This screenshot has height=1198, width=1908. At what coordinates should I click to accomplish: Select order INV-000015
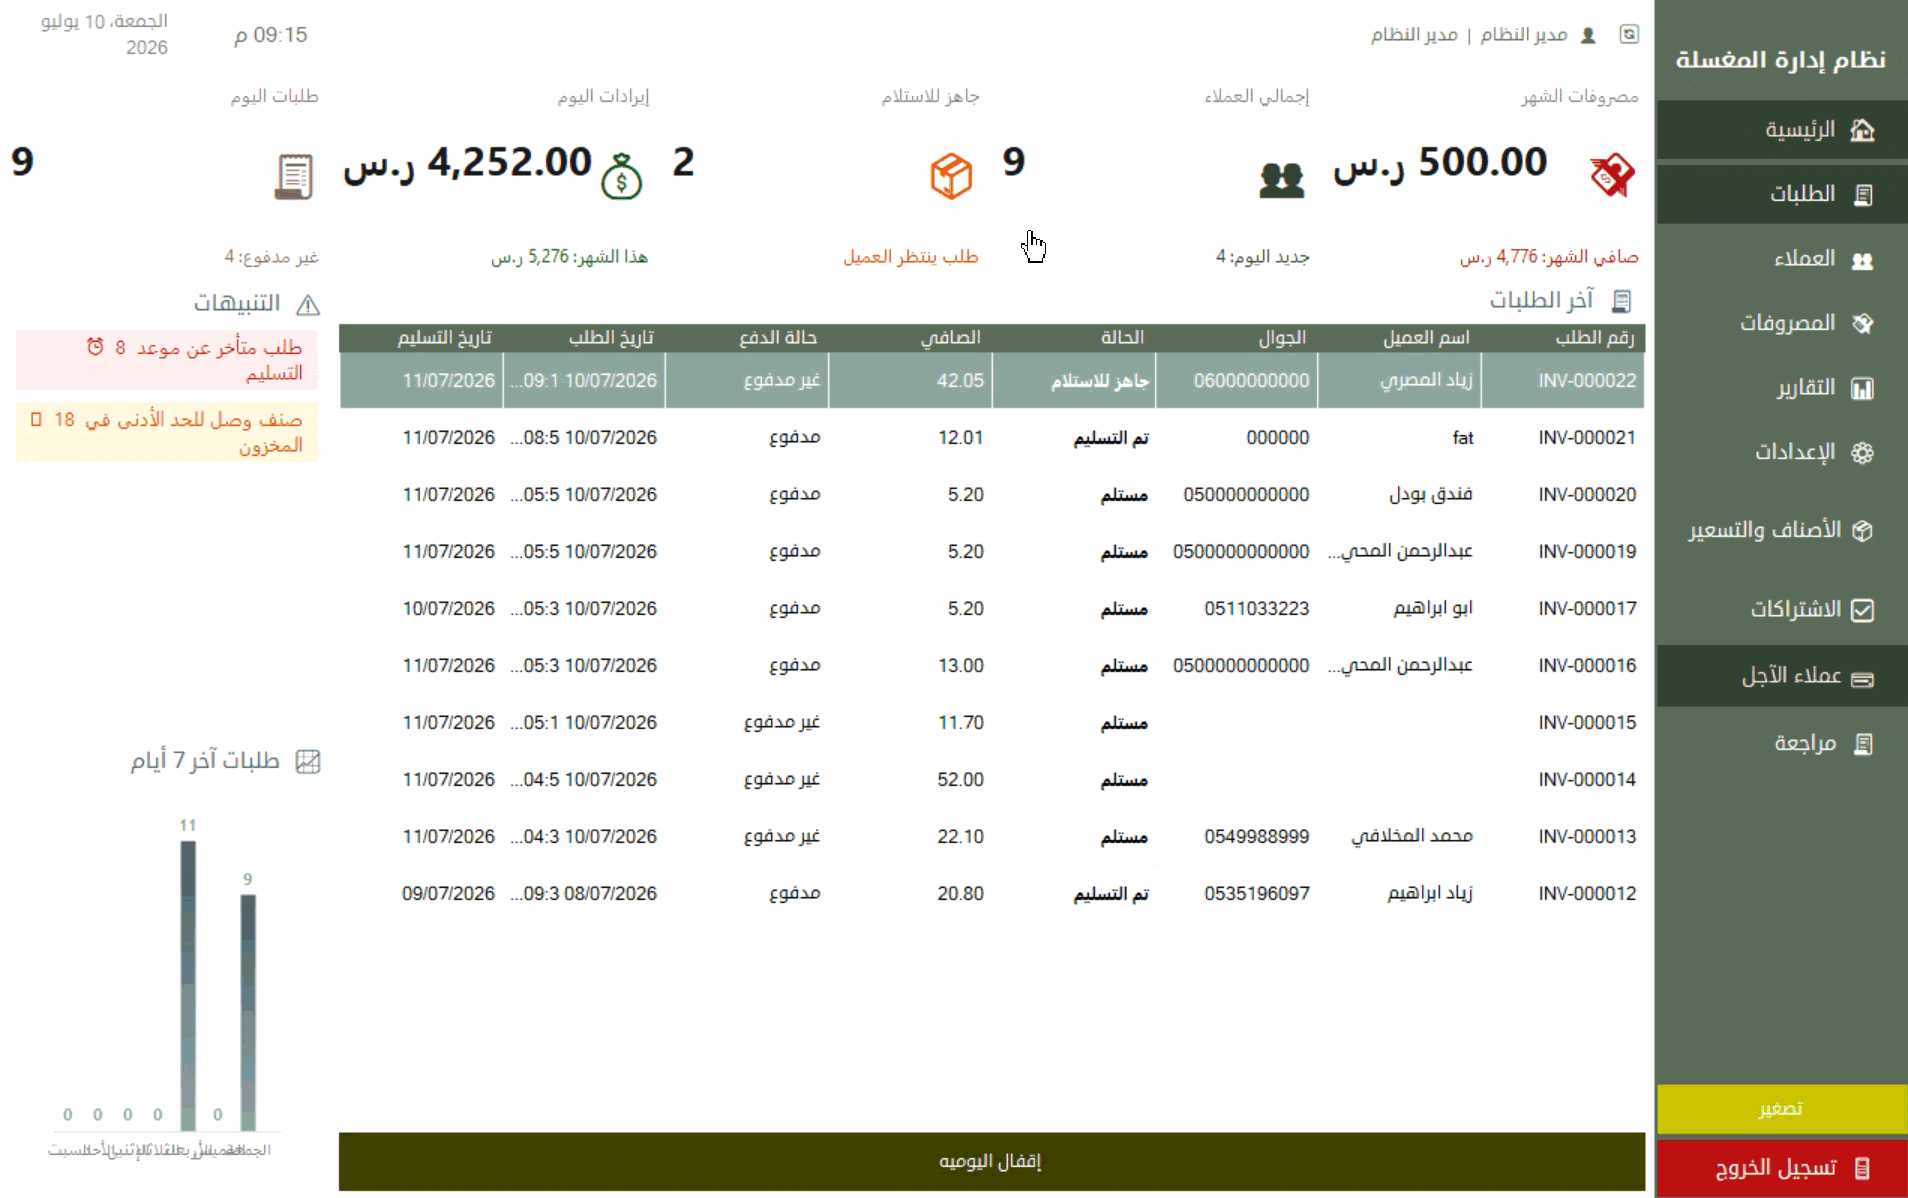(x=991, y=722)
